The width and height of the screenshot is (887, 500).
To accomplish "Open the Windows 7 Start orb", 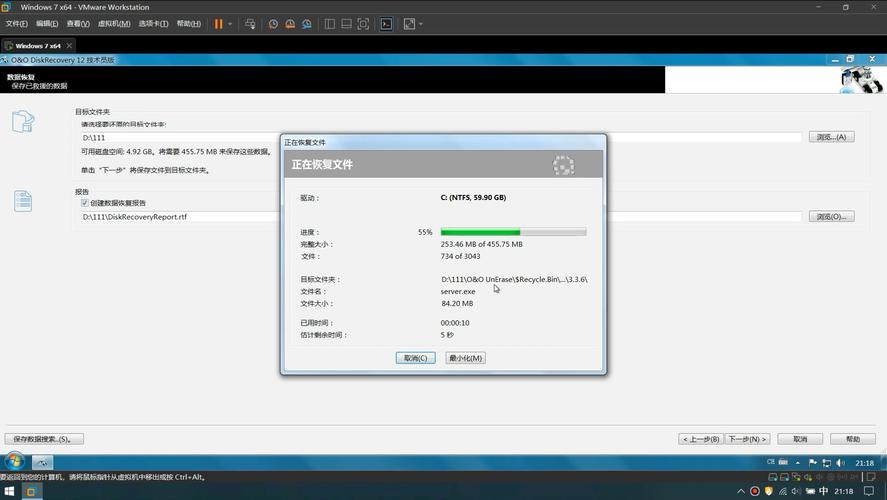I will (x=14, y=462).
